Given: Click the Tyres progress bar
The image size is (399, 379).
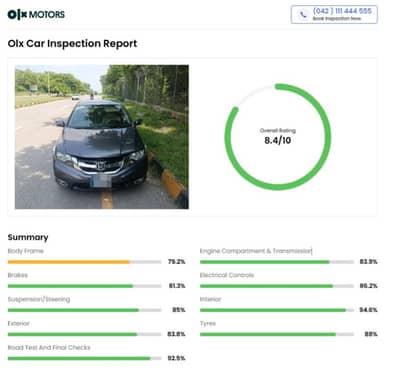Looking at the screenshot, I should 277,334.
